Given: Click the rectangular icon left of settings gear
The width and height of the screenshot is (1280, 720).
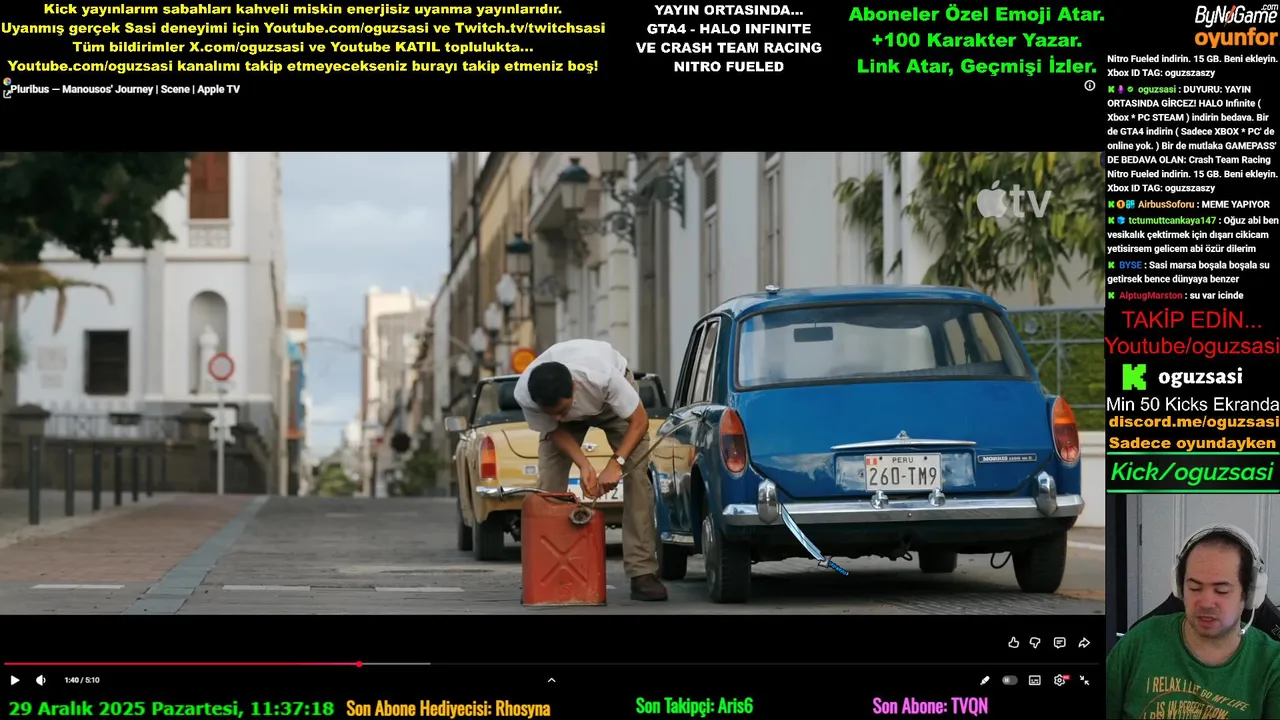Looking at the screenshot, I should tap(1035, 680).
